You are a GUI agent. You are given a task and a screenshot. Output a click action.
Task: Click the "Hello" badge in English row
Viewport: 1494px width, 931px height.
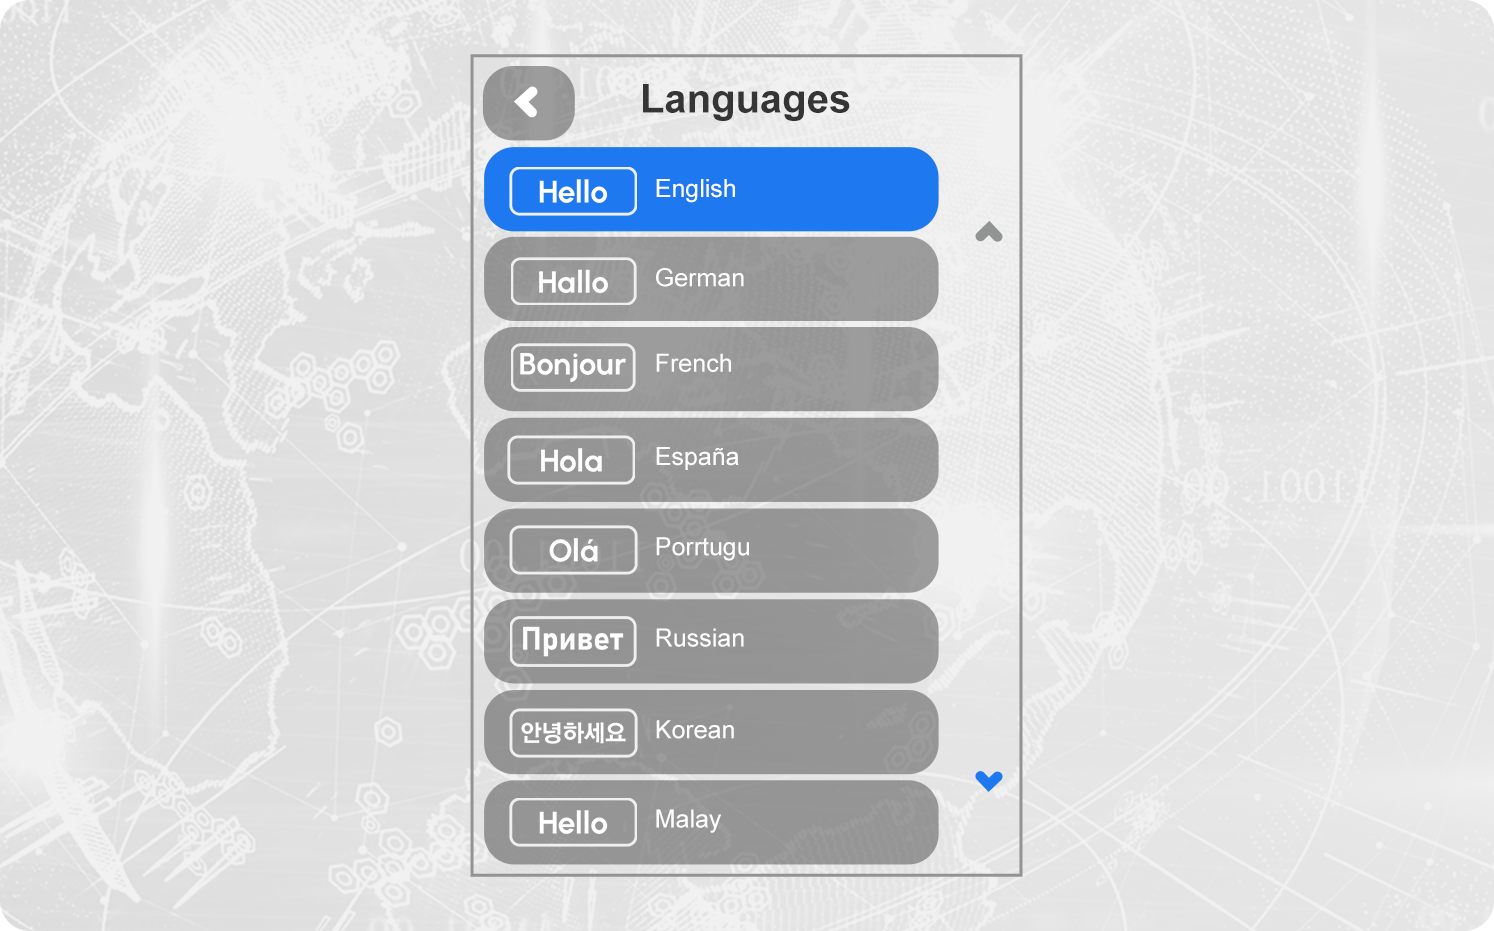573,191
